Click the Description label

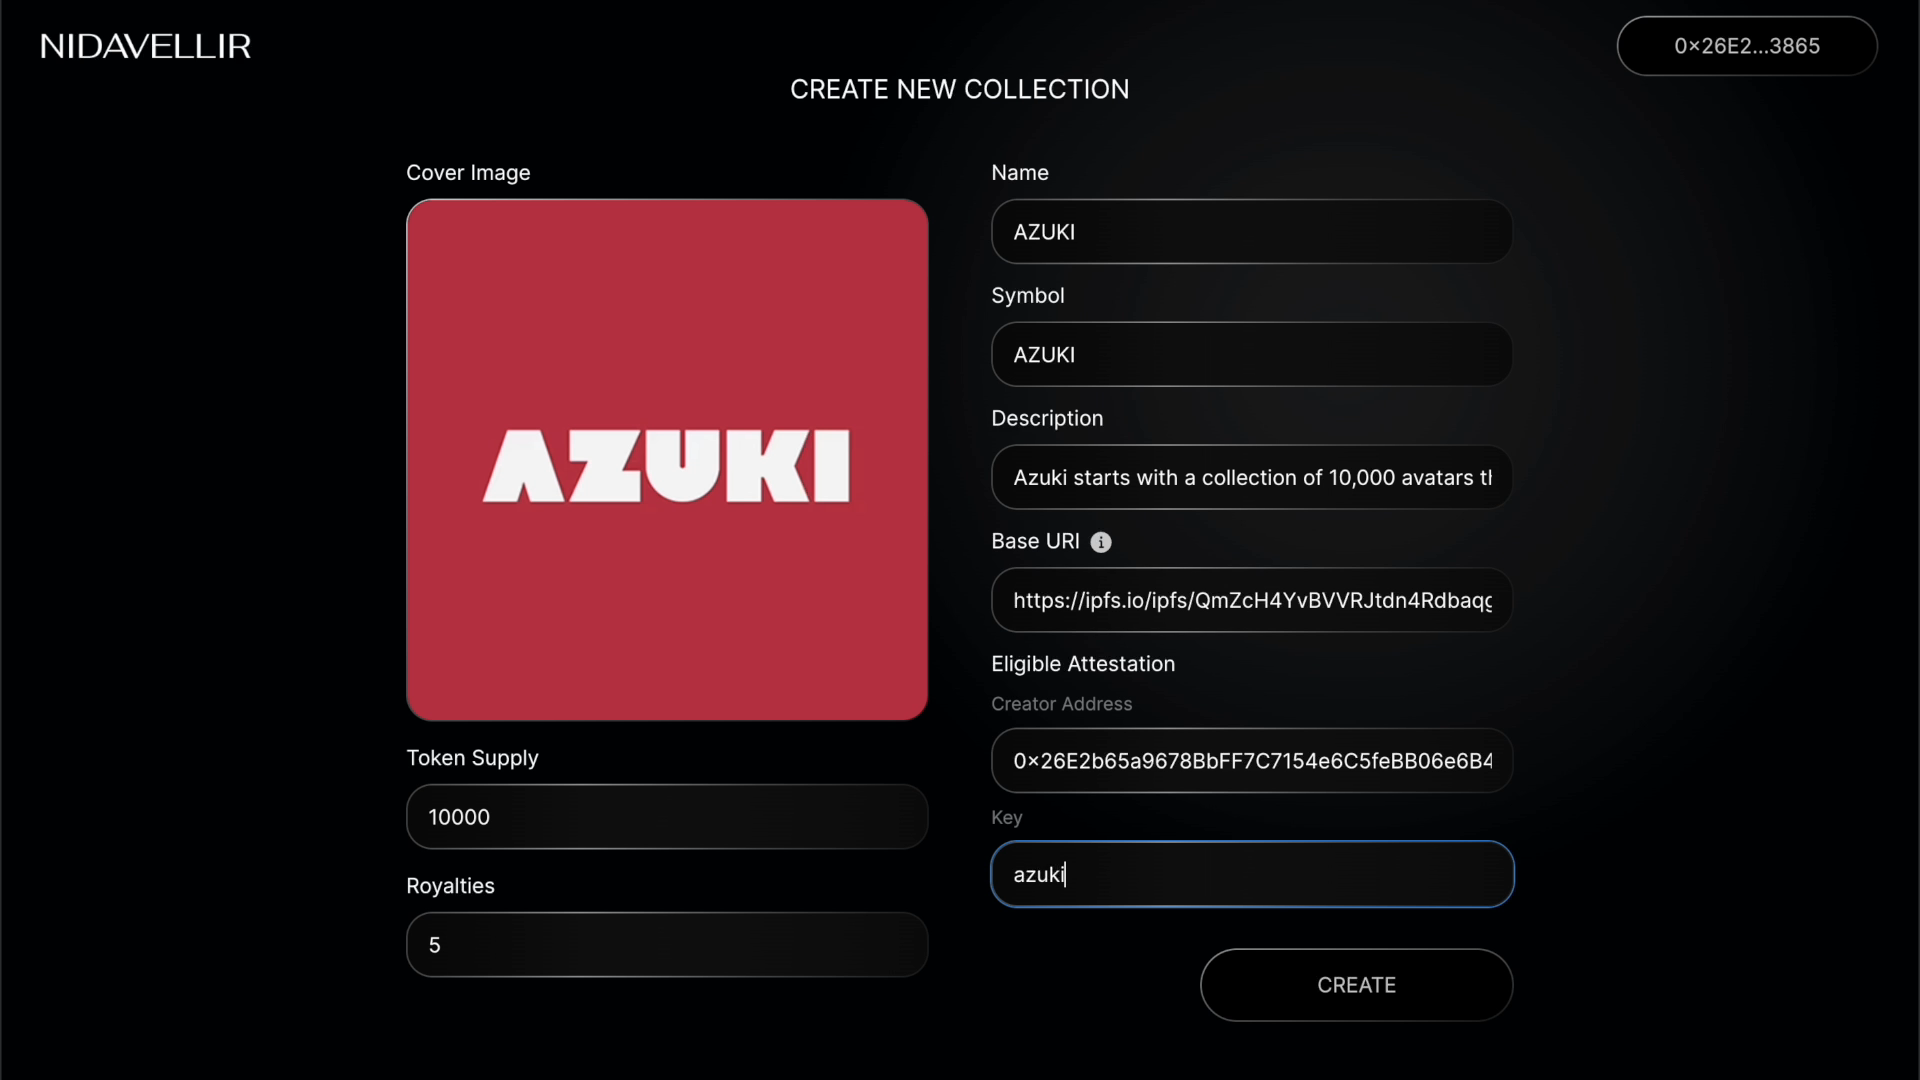pos(1047,419)
